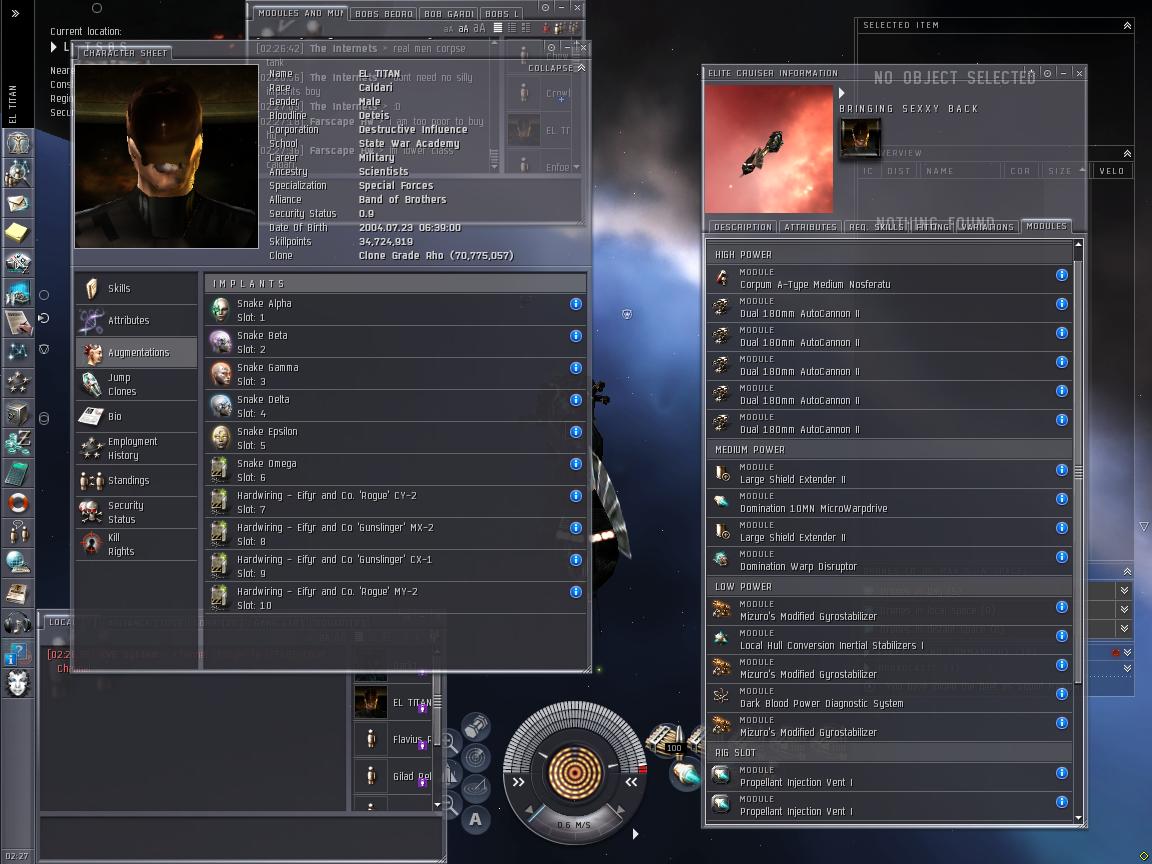Open Skills in character sheet
1152x864 pixels.
coord(137,289)
